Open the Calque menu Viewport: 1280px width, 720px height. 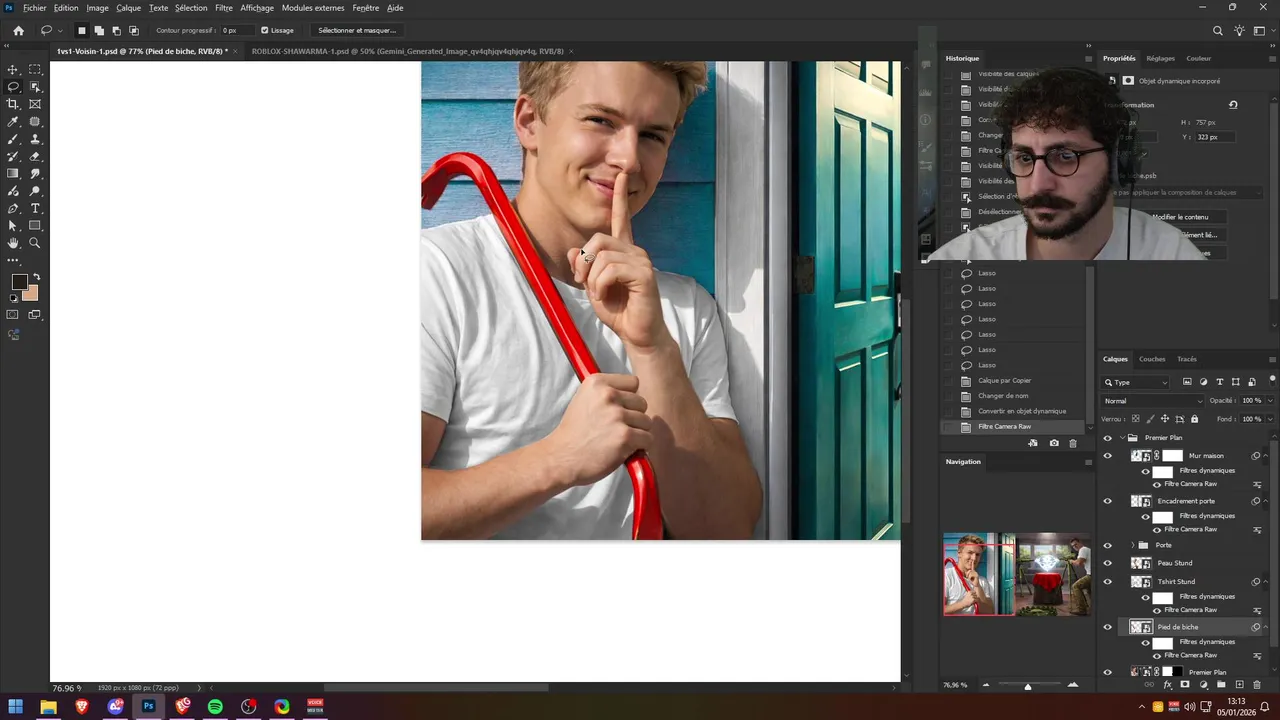(x=129, y=8)
